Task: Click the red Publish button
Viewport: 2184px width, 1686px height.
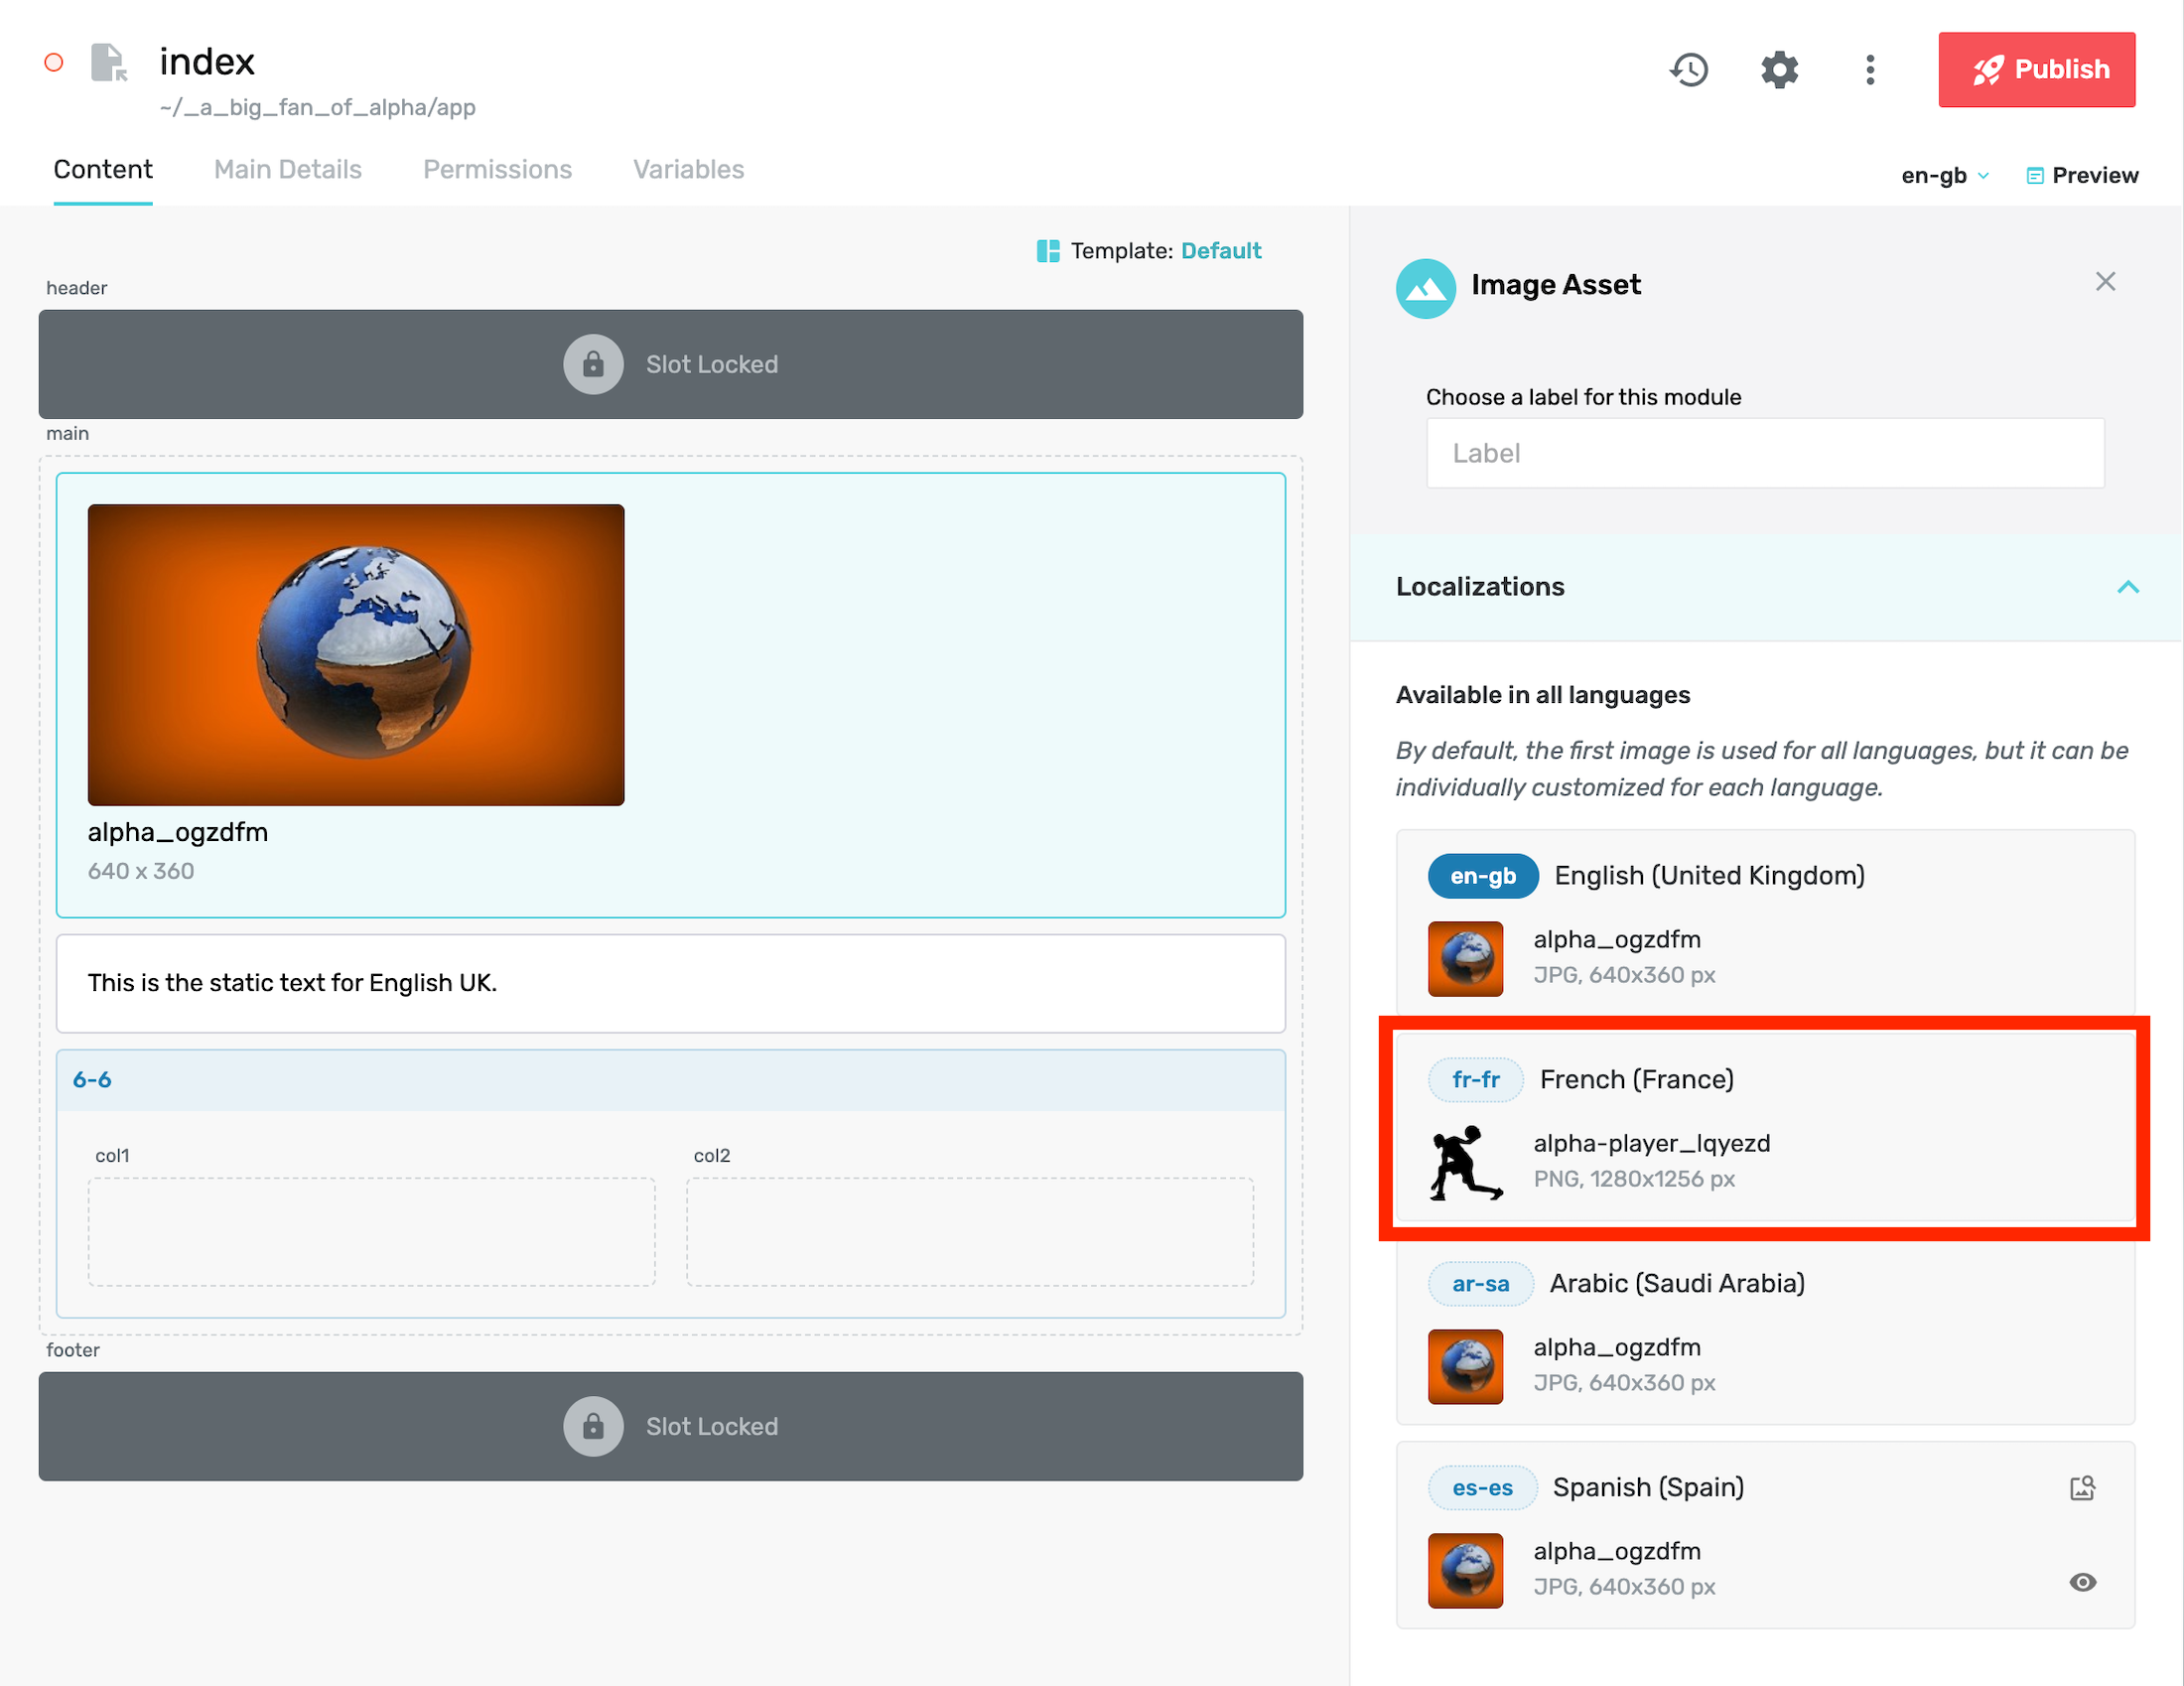Action: coord(2036,69)
